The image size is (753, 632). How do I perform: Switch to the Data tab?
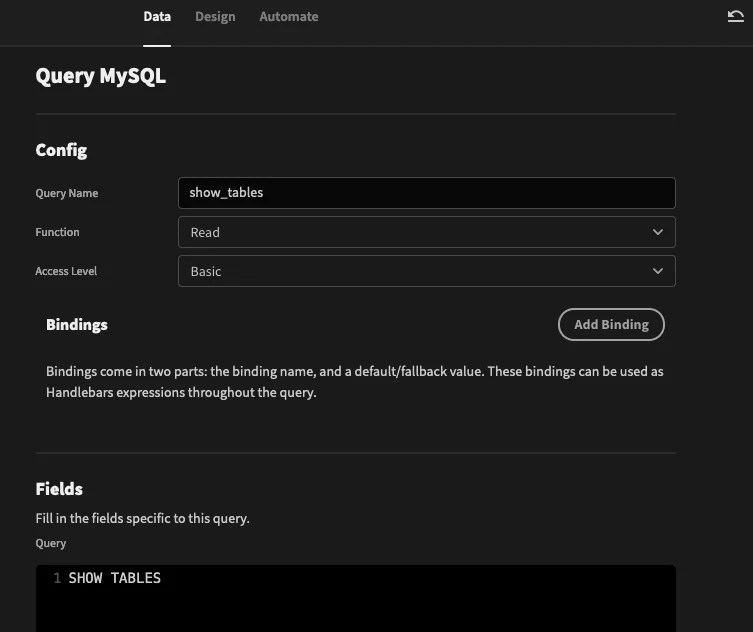tap(157, 17)
